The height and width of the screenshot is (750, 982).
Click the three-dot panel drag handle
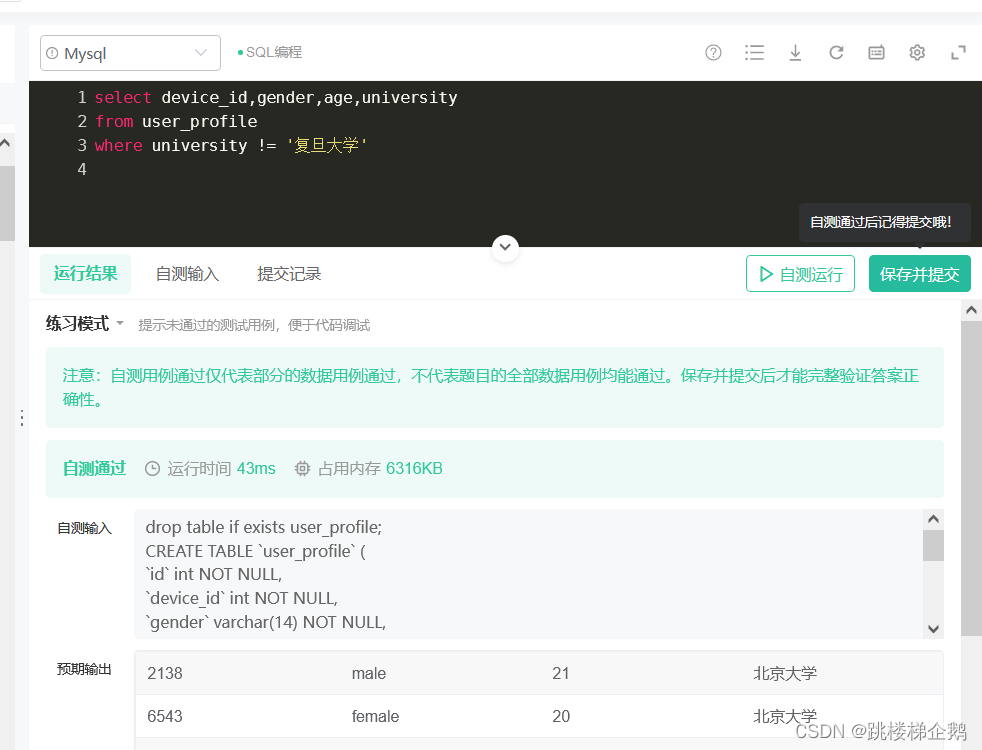22,418
